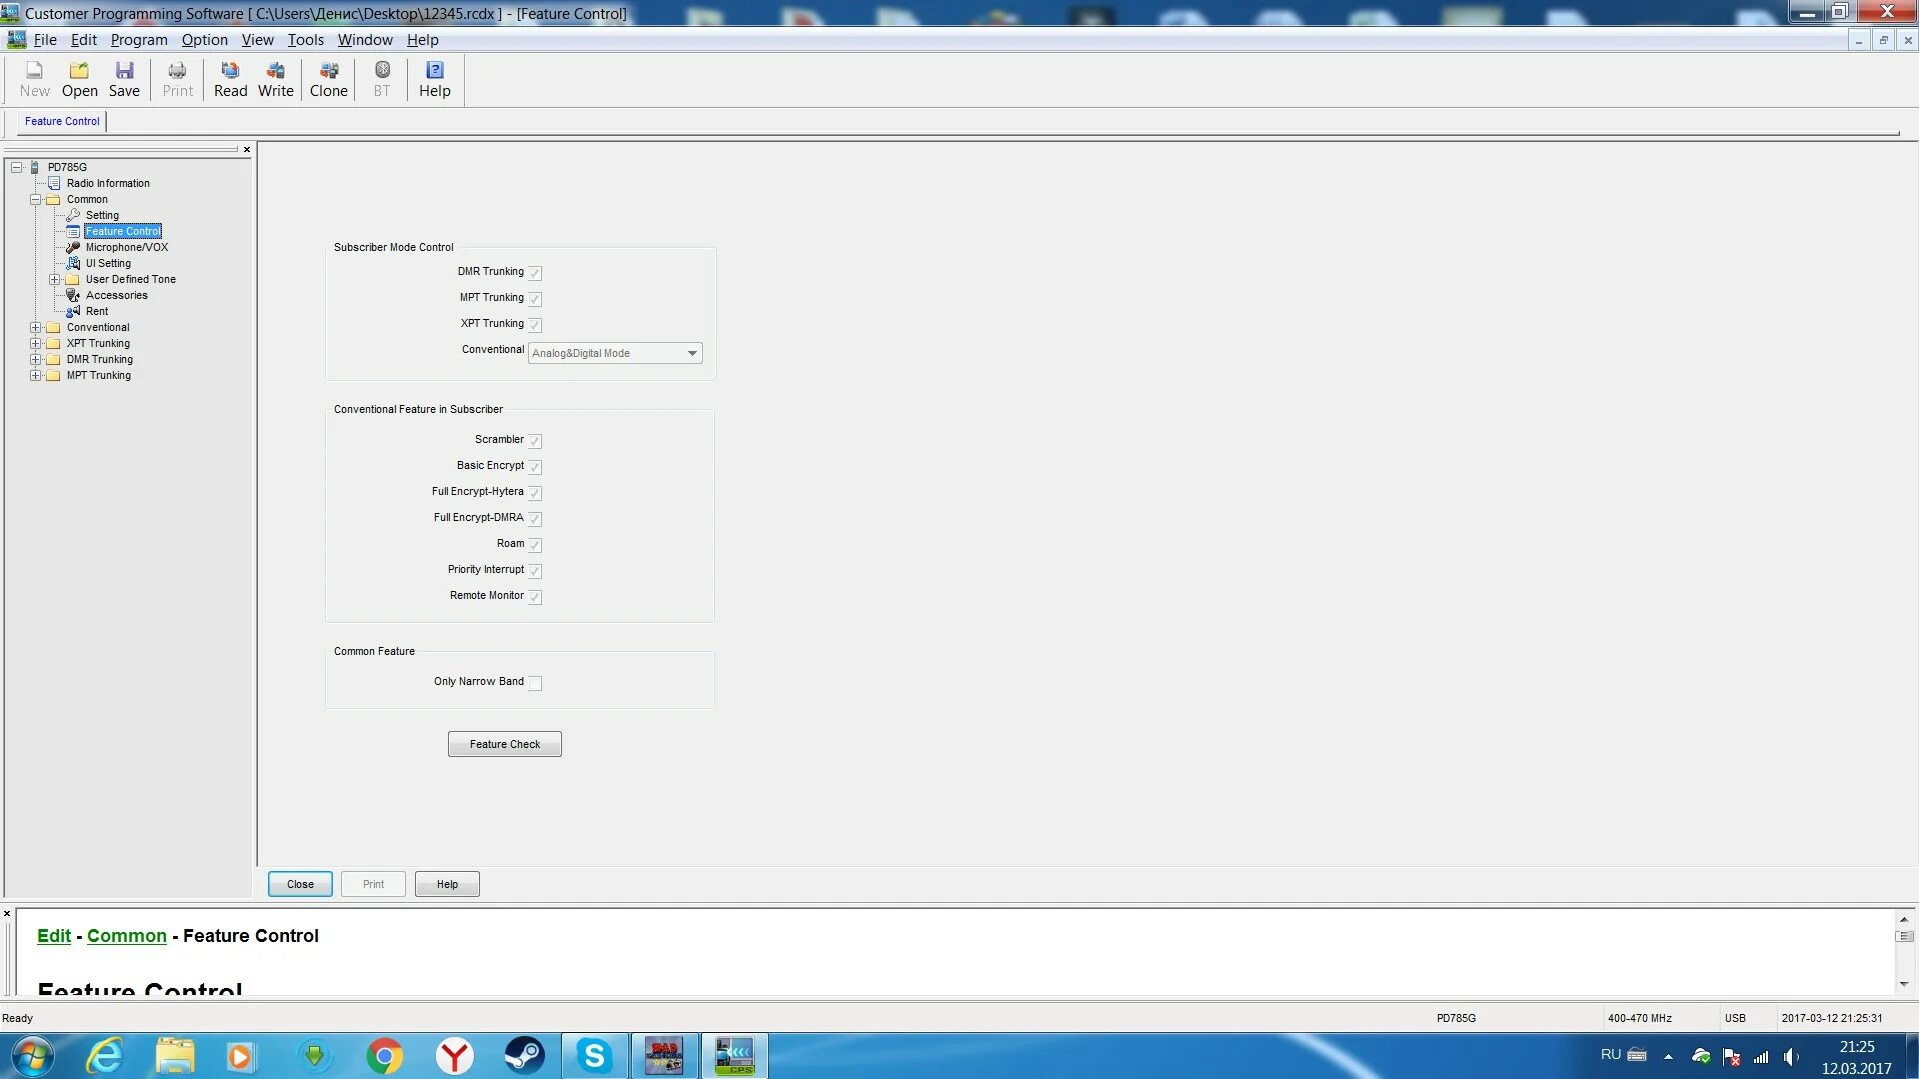Toggle the Basic Encrypt checkbox
Viewport: 1919px width, 1079px height.
(x=535, y=467)
